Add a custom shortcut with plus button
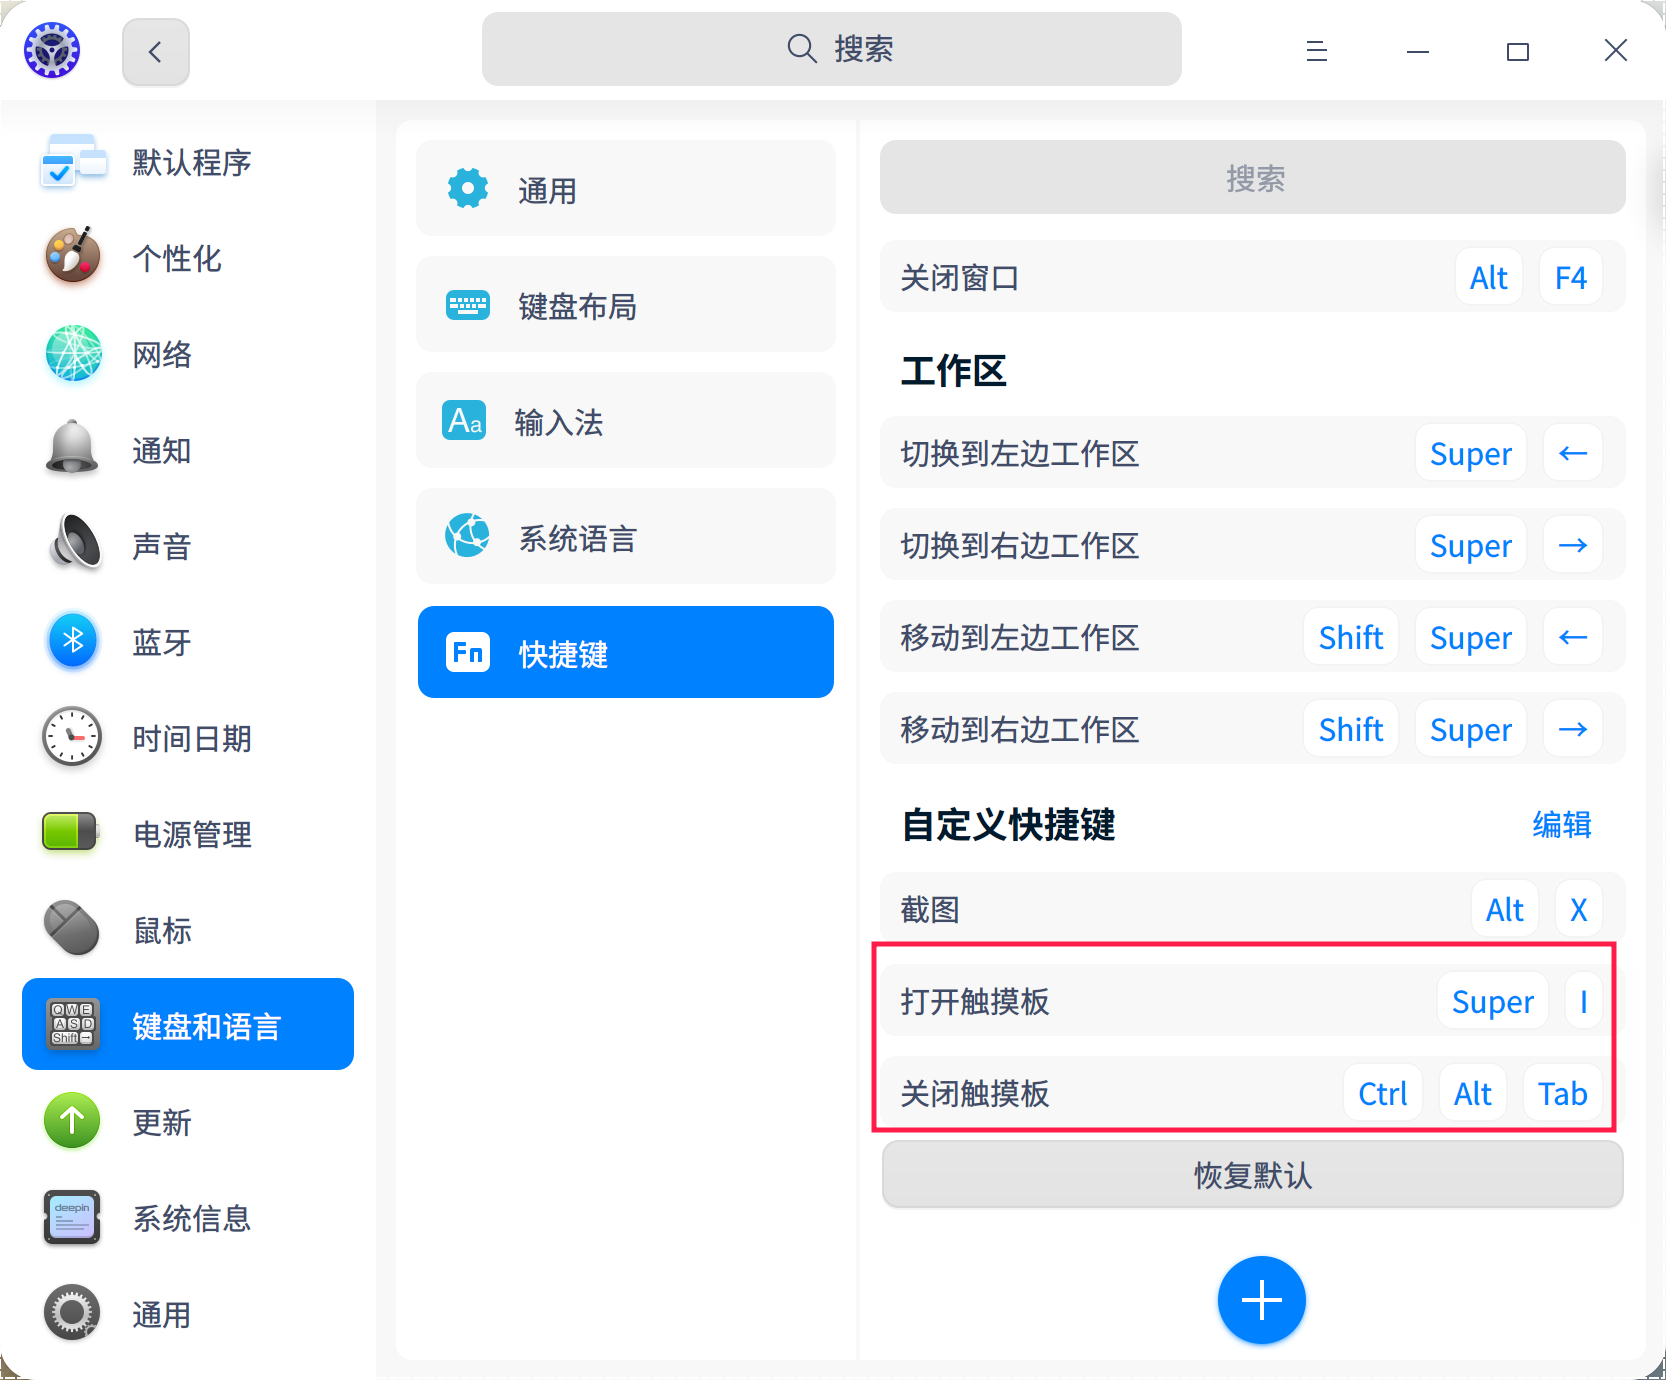Image resolution: width=1666 pixels, height=1380 pixels. pyautogui.click(x=1262, y=1300)
